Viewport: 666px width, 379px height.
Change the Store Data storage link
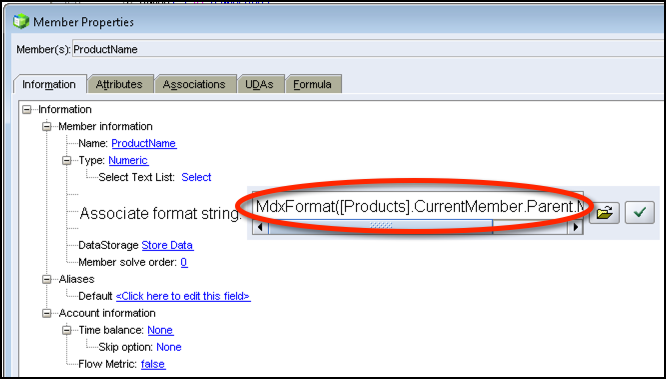pos(167,245)
